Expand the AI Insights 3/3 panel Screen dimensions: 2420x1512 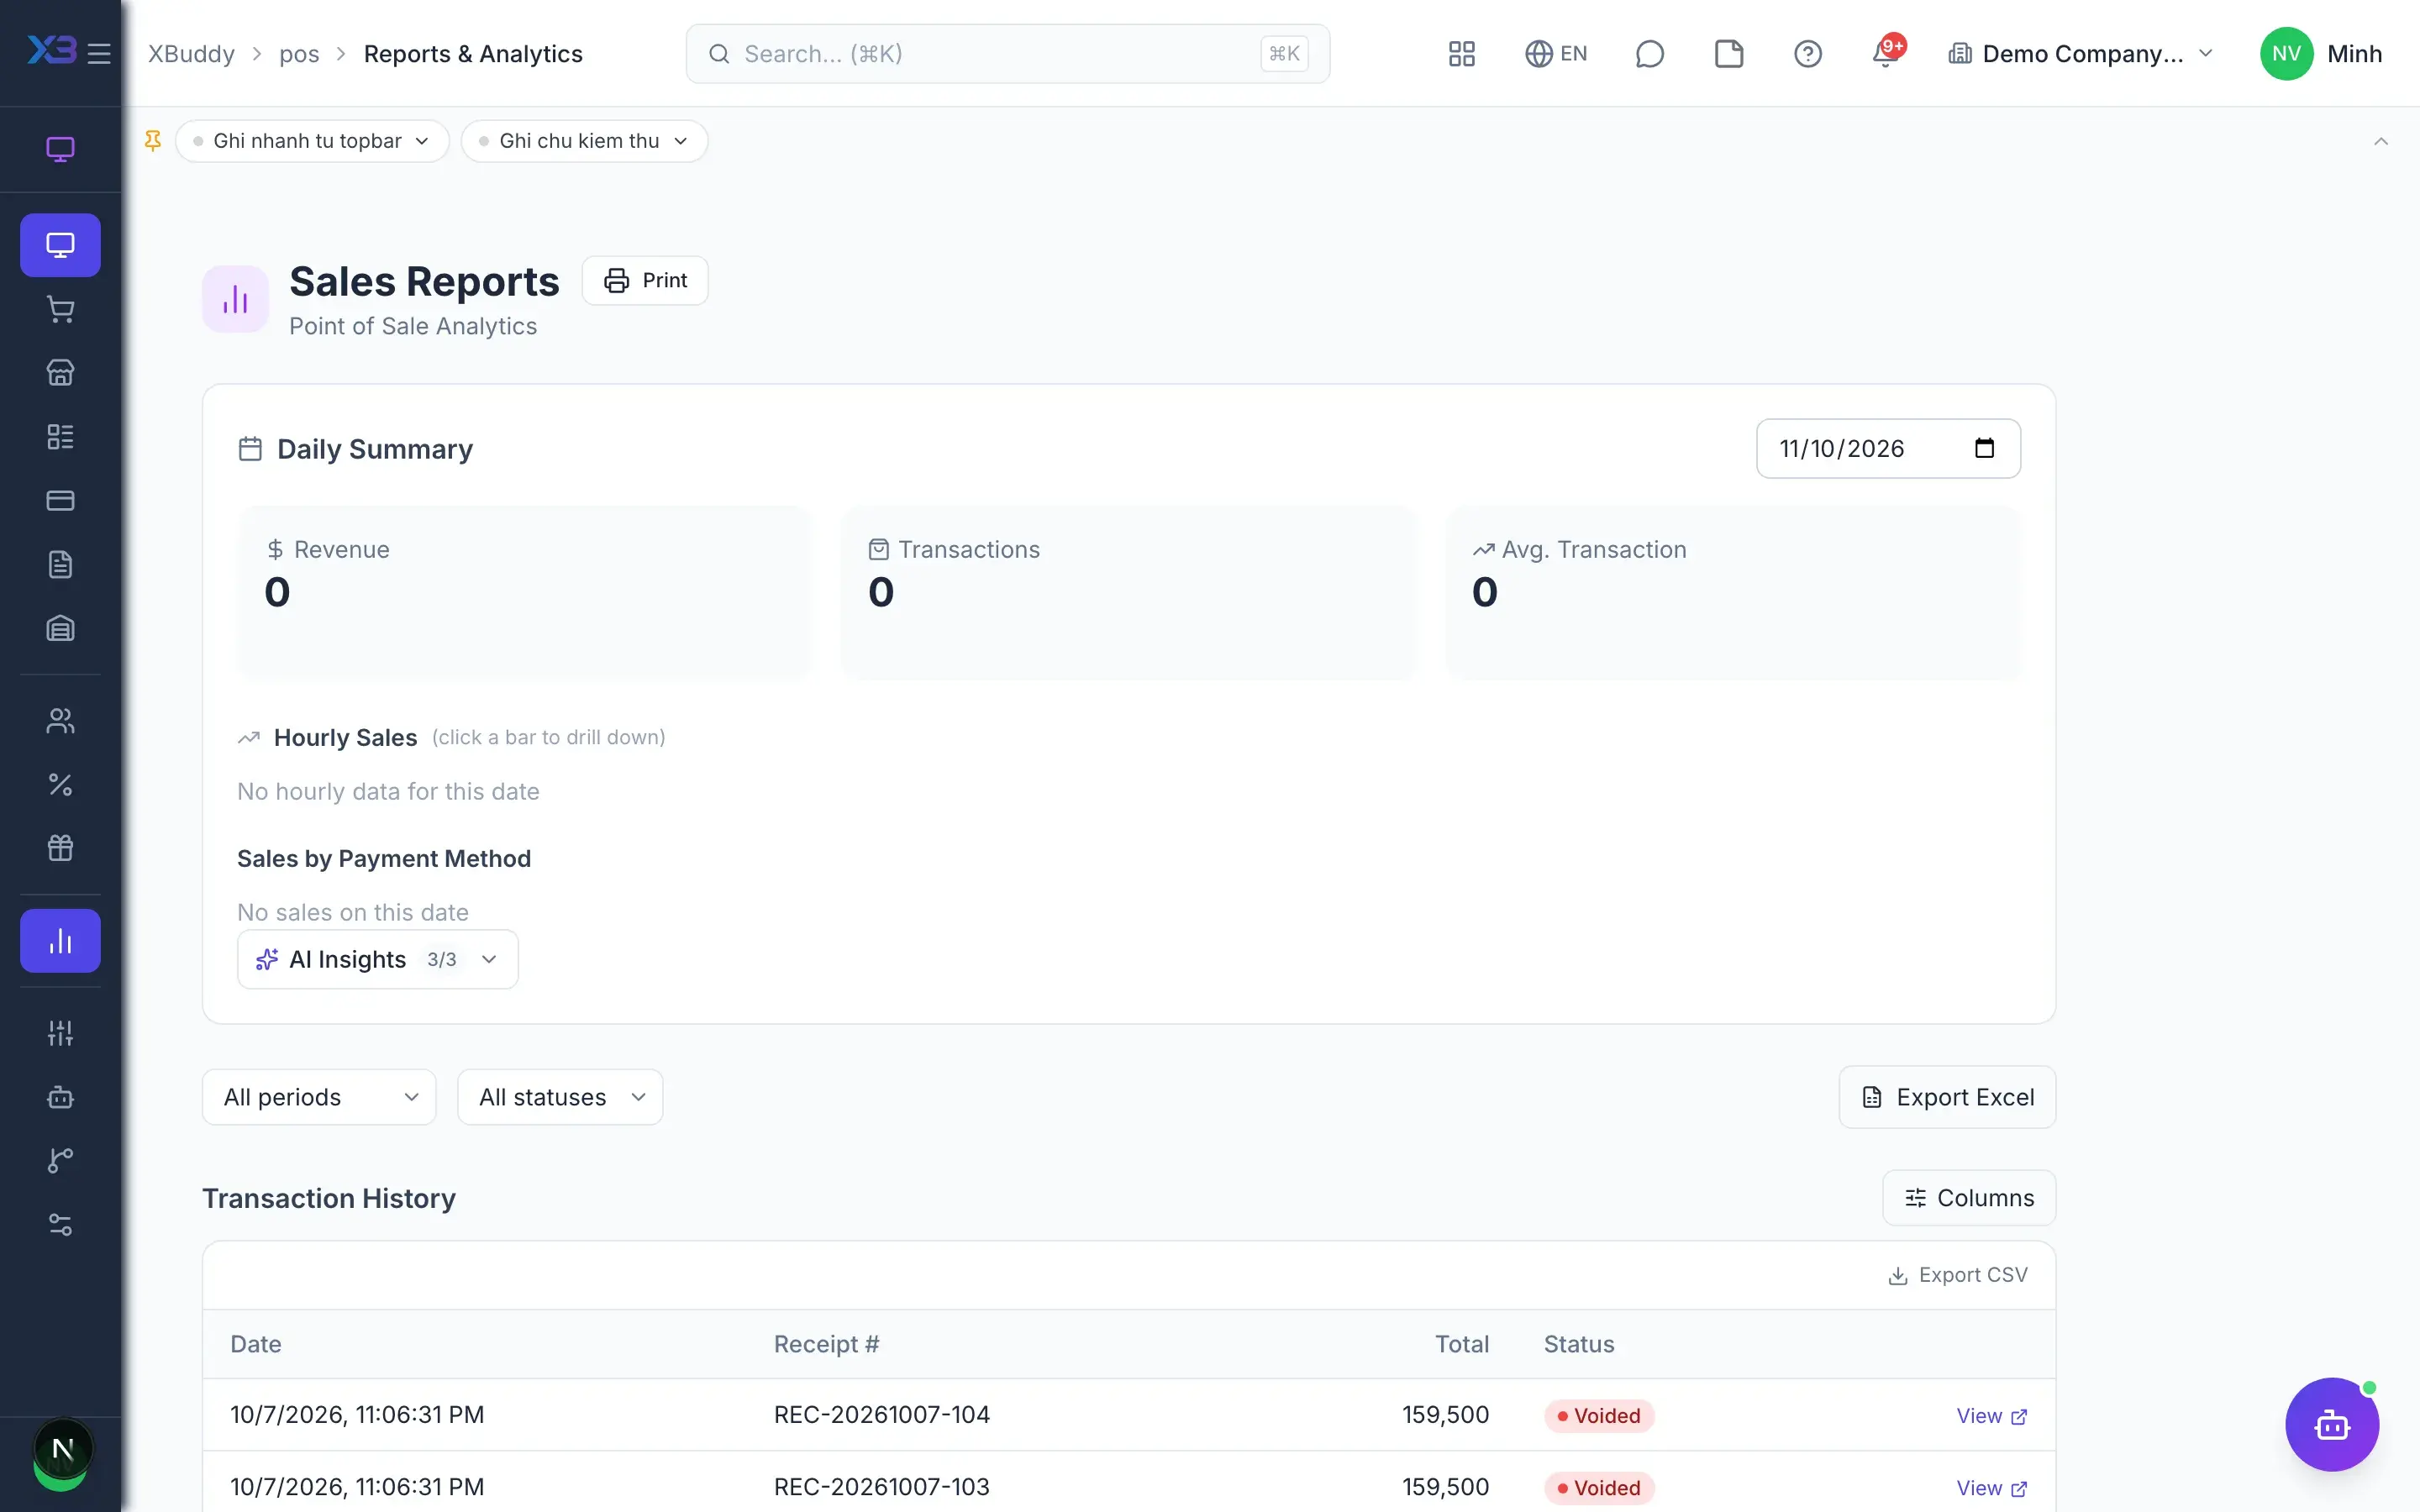pyautogui.click(x=378, y=959)
